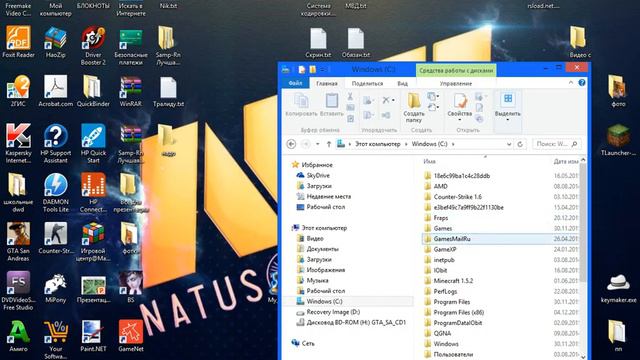This screenshot has height=360, width=640.
Task: Open the MiPony desktop icon
Action: coord(56,287)
